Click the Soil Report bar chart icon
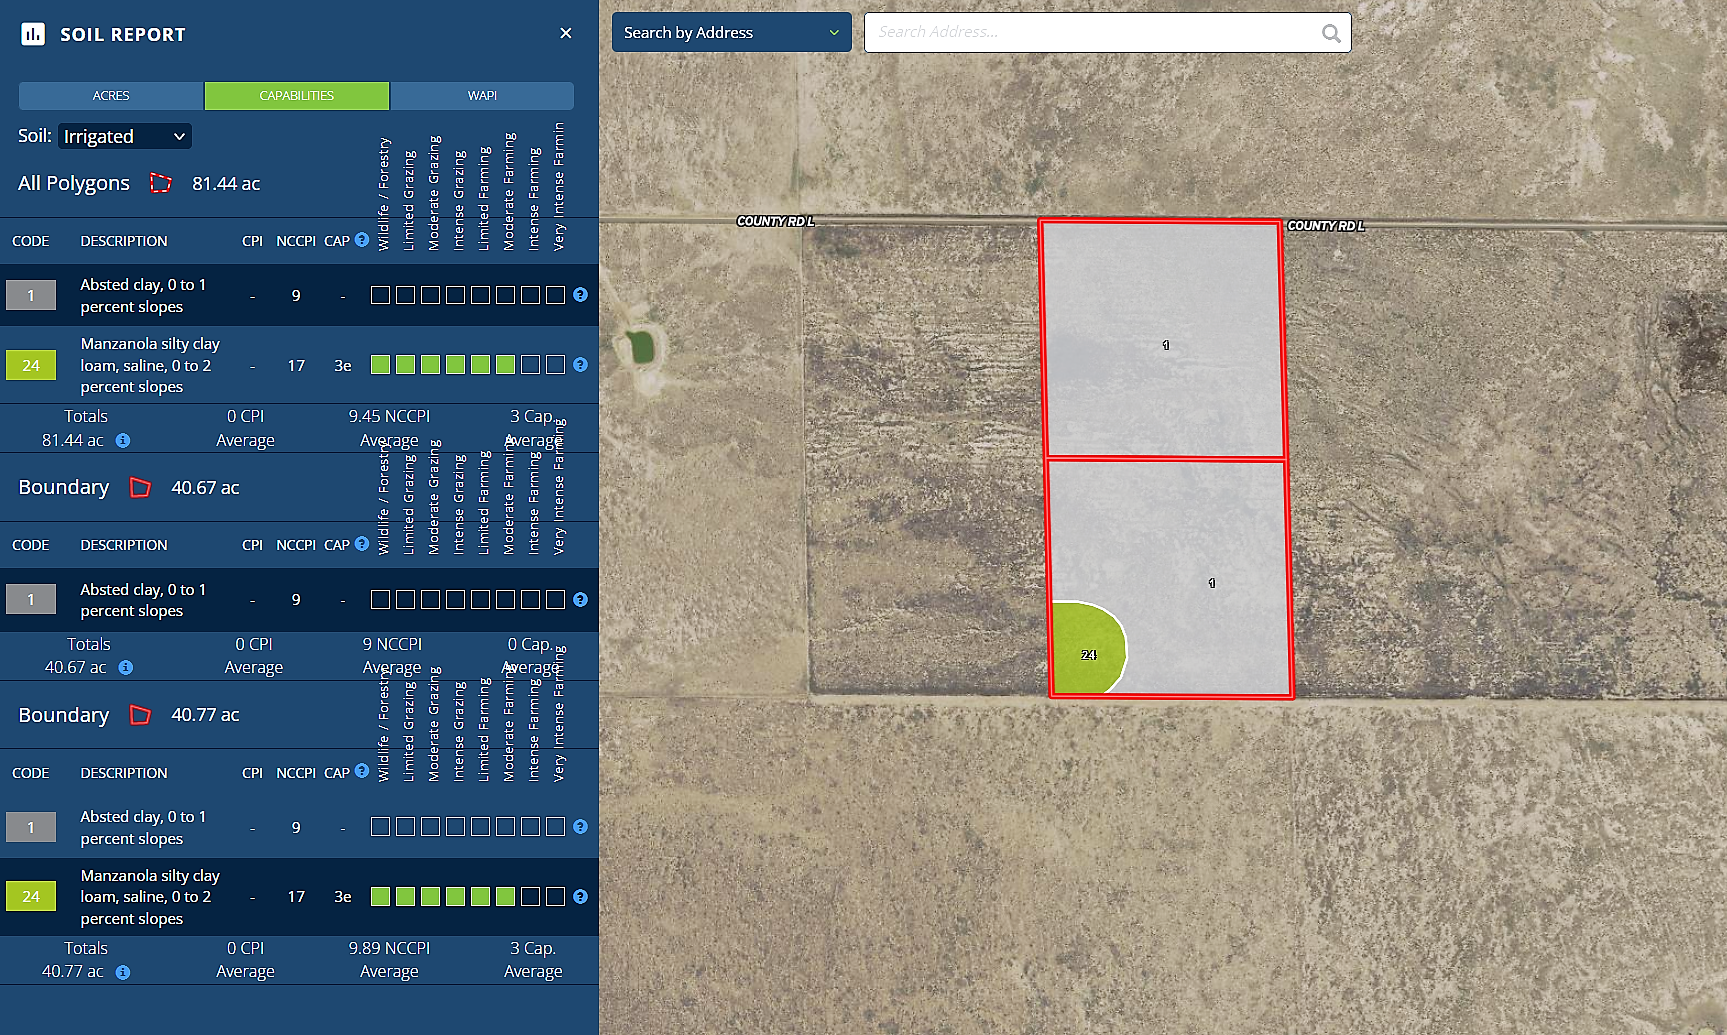The width and height of the screenshot is (1727, 1035). click(x=33, y=34)
